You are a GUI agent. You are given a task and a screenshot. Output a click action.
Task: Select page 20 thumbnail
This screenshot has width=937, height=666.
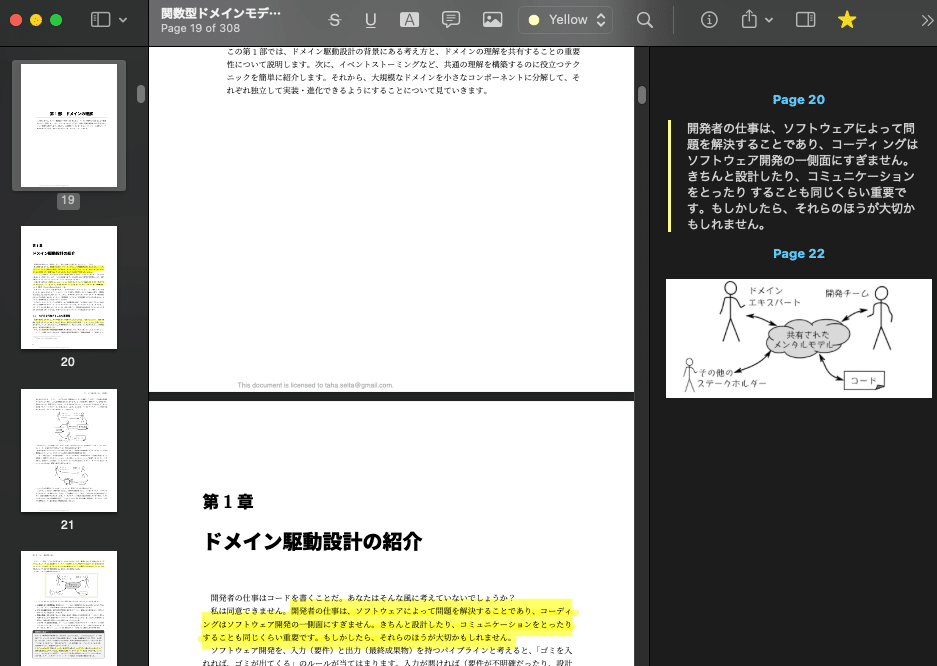pos(69,287)
